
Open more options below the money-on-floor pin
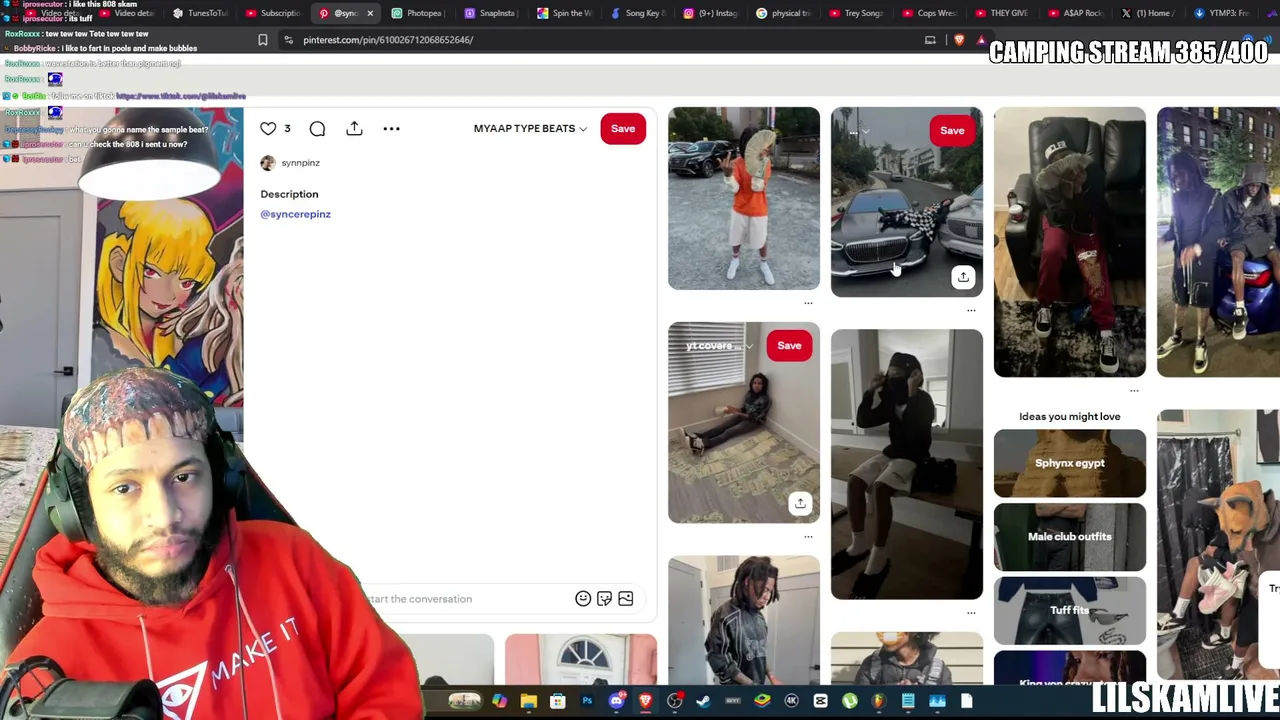point(808,536)
